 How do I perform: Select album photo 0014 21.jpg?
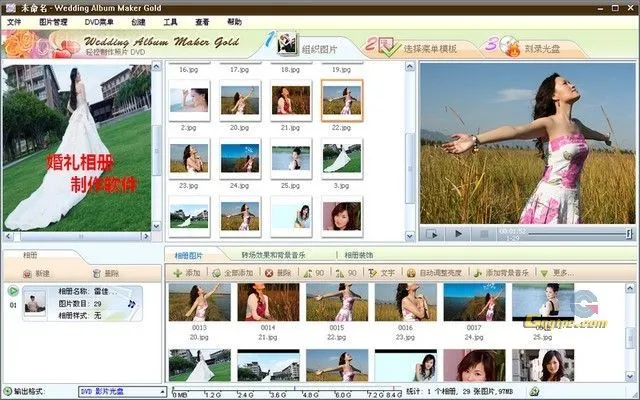click(x=268, y=302)
